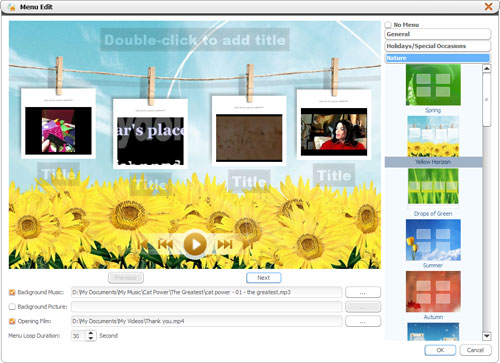
Task: Click the Background Music path field
Action: (206, 292)
